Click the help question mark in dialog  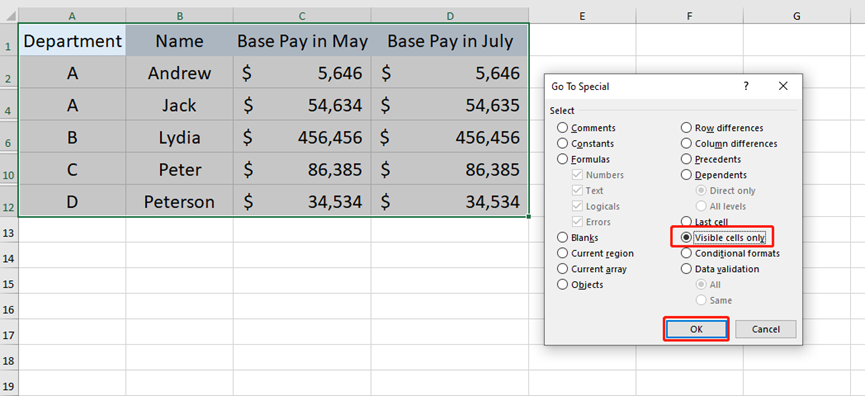(746, 86)
